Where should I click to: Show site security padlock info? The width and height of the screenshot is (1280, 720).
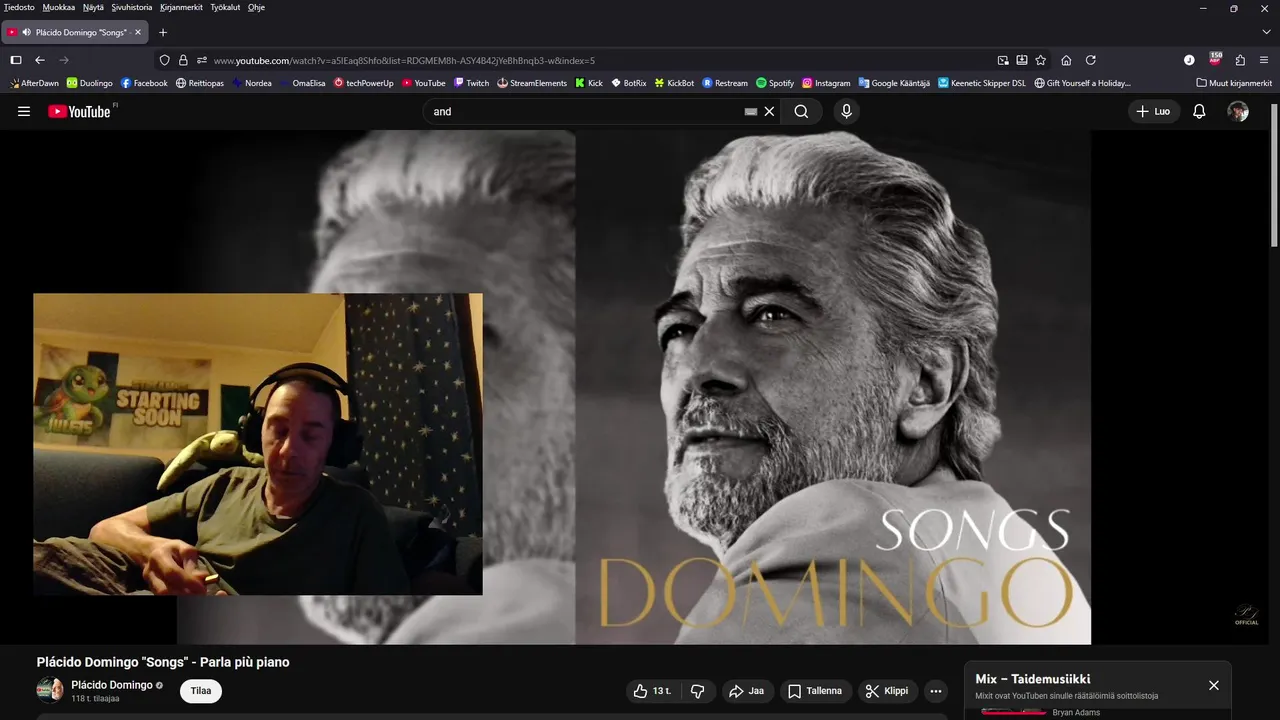183,60
